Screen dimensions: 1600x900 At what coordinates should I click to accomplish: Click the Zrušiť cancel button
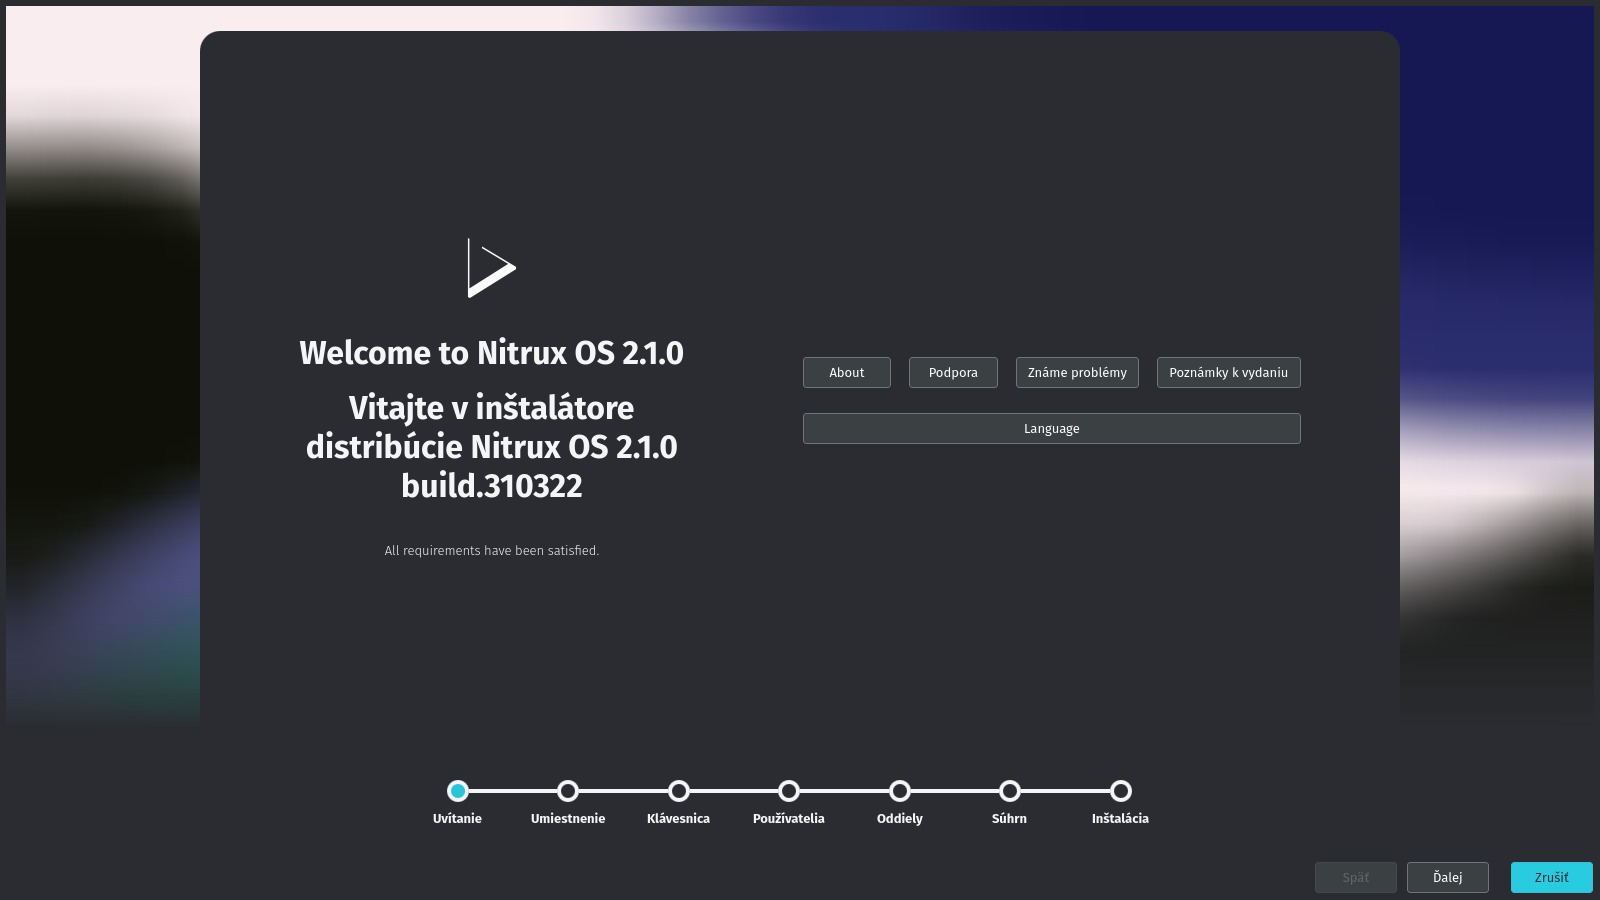(x=1551, y=877)
